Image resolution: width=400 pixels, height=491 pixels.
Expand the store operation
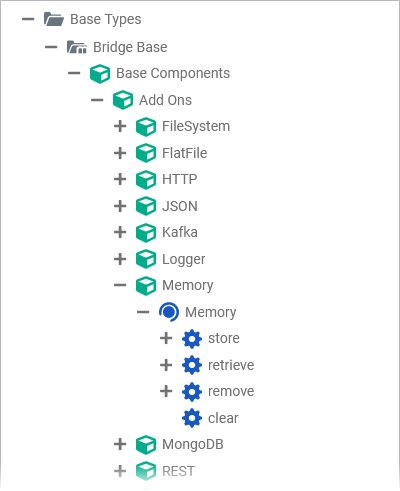[x=166, y=338]
